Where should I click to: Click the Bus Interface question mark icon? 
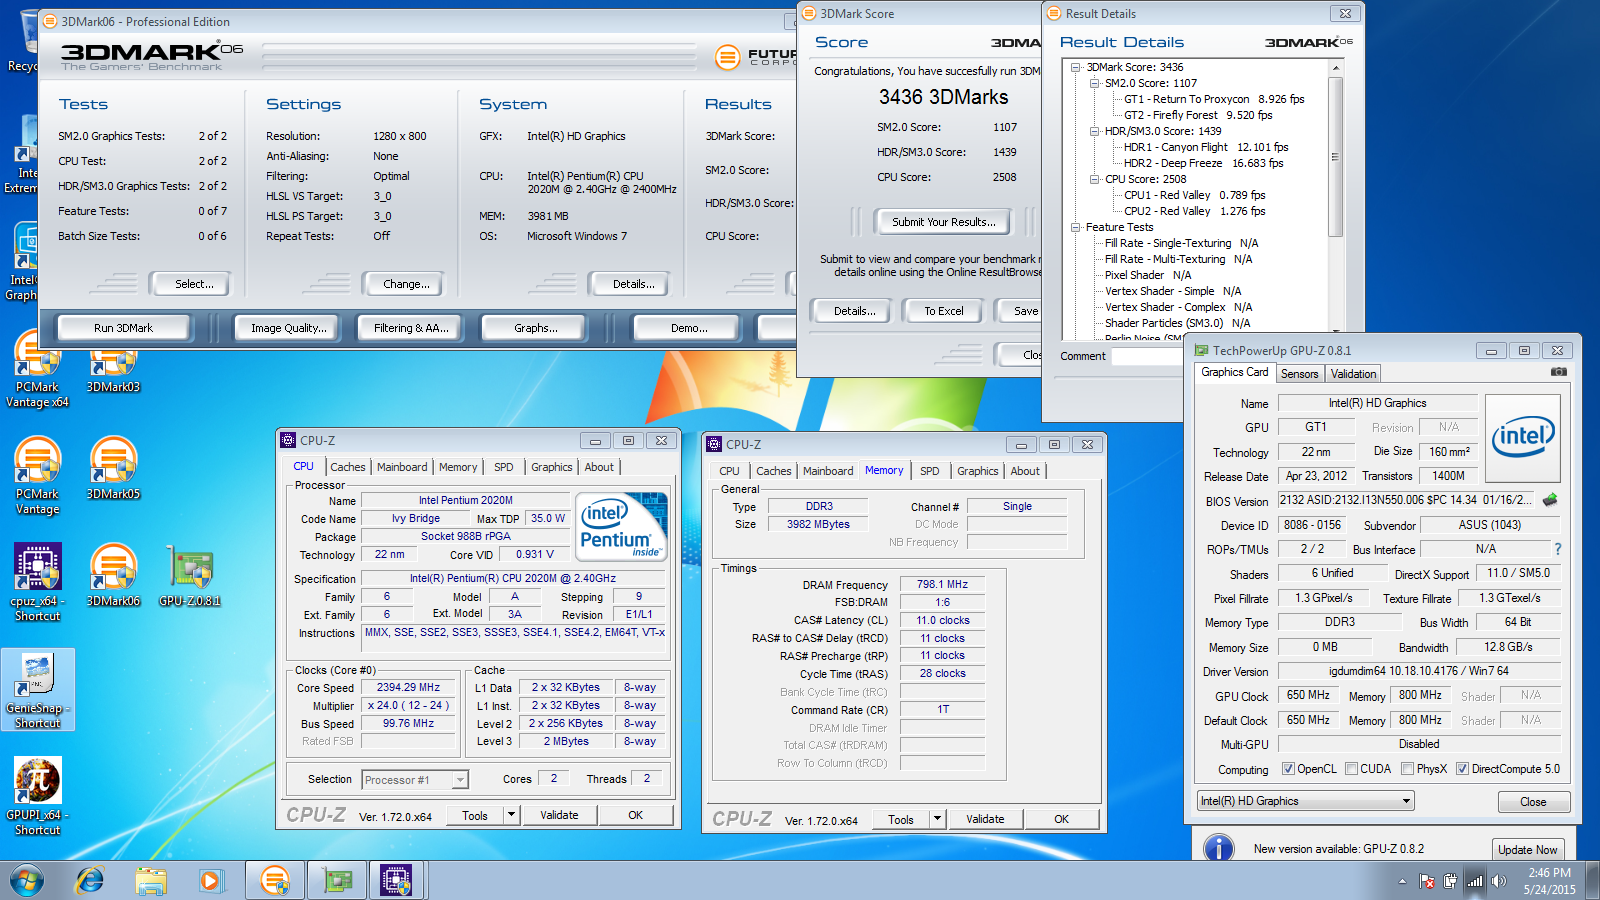(x=1557, y=549)
